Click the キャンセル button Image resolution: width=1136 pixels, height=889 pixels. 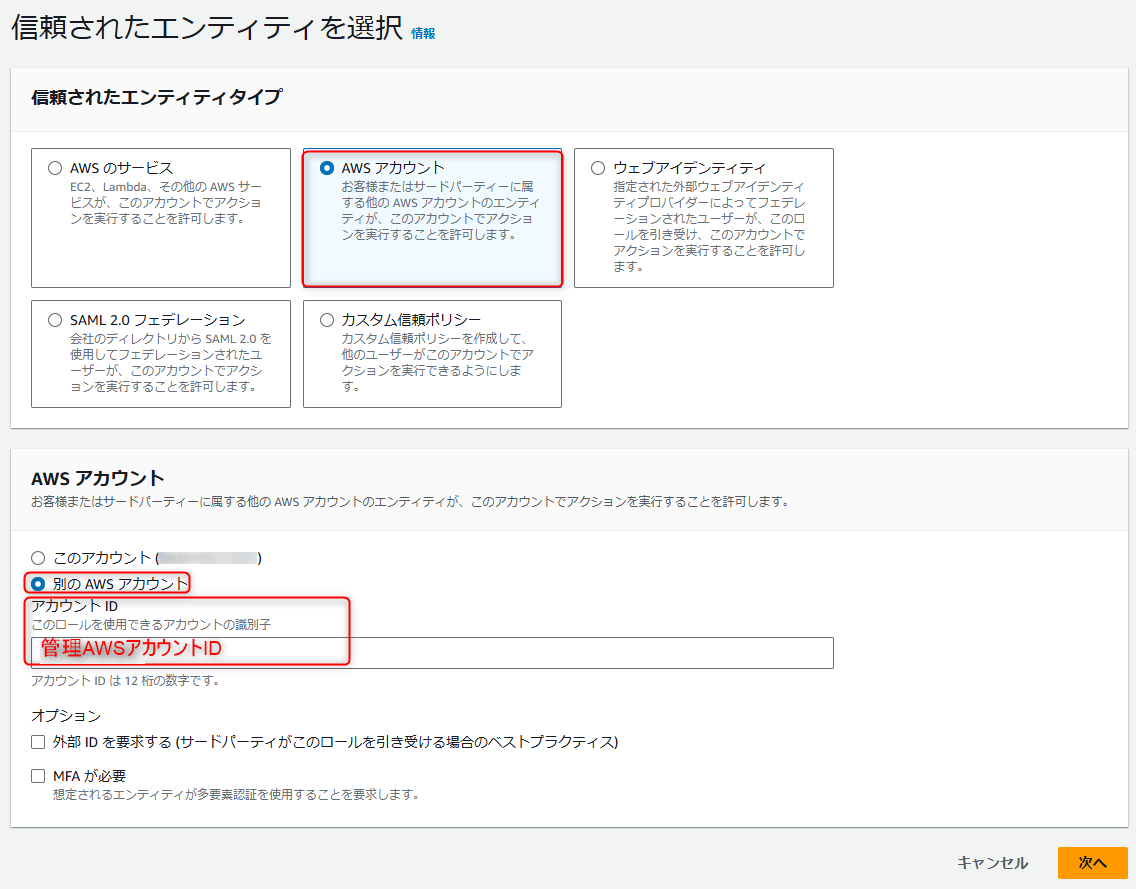coord(993,863)
